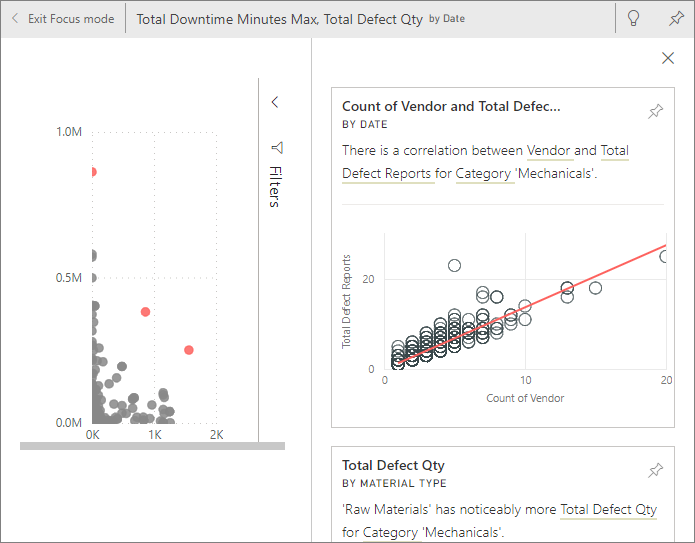Select red outlier point near 1K

click(145, 312)
